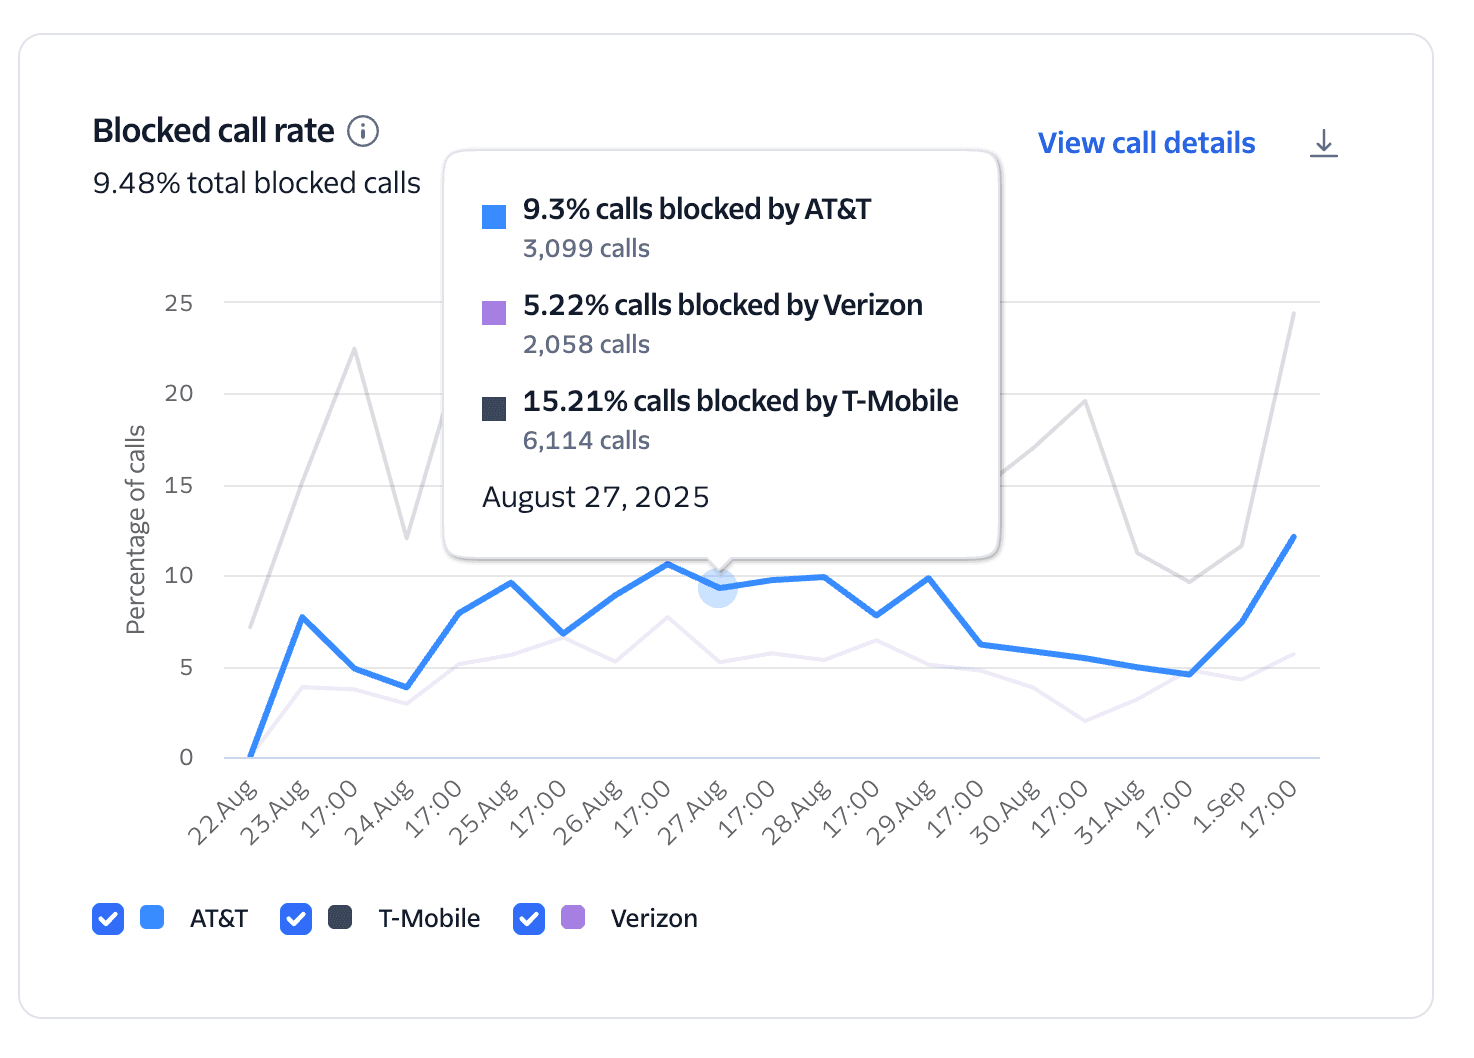Image resolution: width=1474 pixels, height=1058 pixels.
Task: Click the blue square in the tooltip beside AT&T percentage
Action: (493, 215)
